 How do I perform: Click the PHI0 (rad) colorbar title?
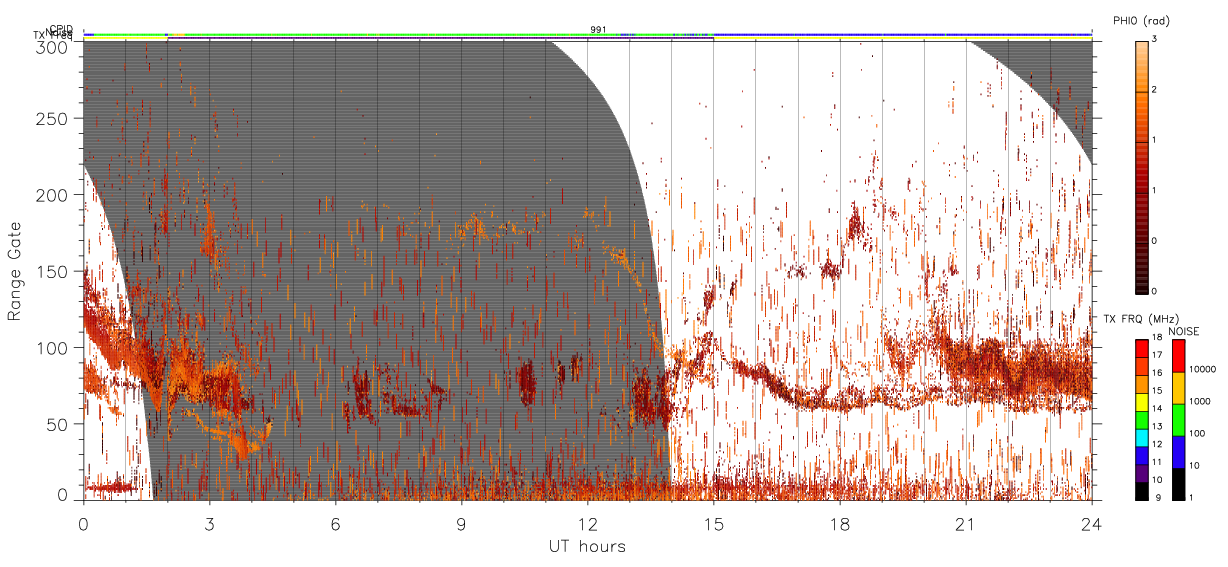point(1140,21)
